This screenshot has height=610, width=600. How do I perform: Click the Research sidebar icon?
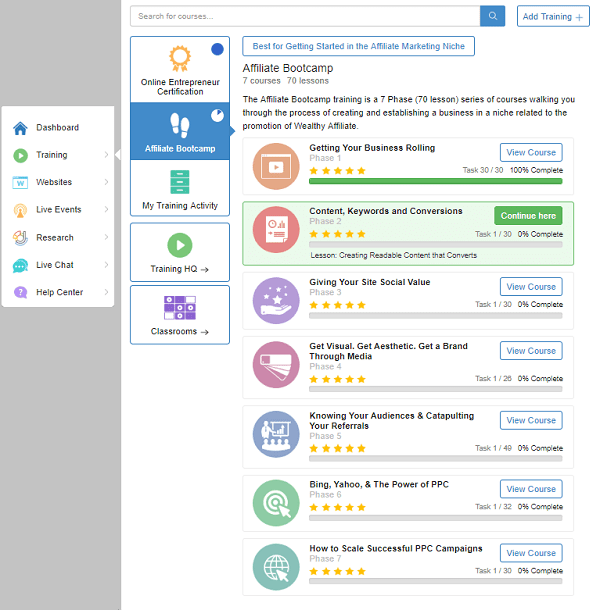(20, 238)
